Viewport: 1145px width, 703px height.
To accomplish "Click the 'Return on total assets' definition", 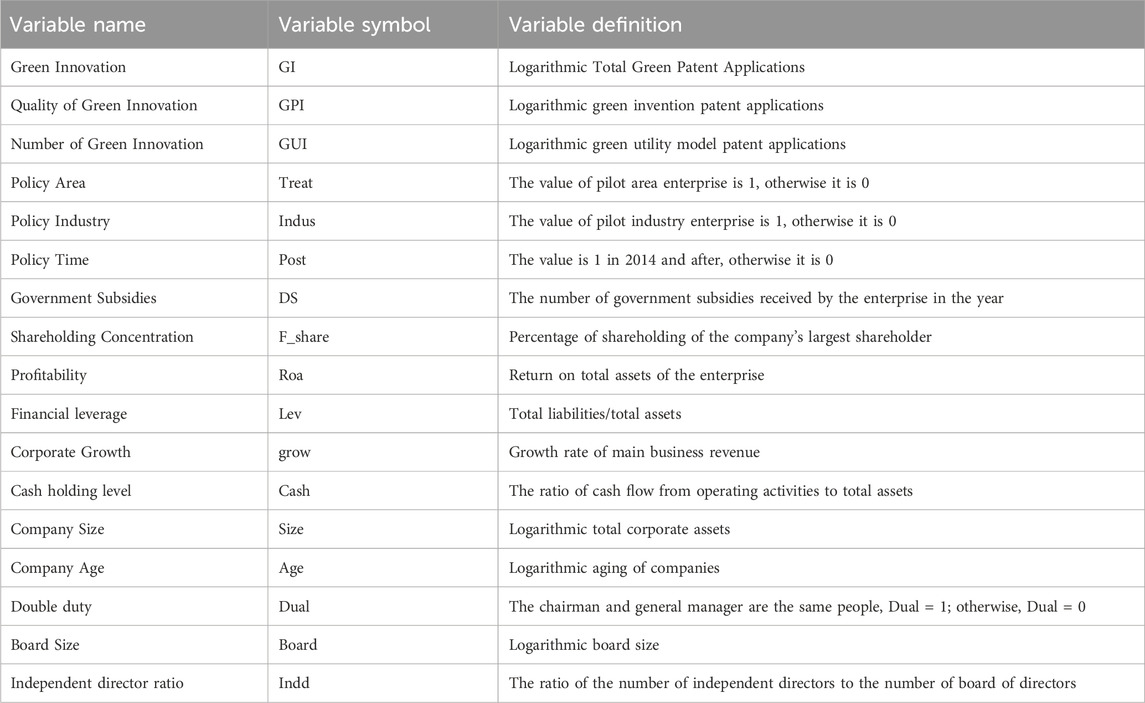I will [637, 375].
